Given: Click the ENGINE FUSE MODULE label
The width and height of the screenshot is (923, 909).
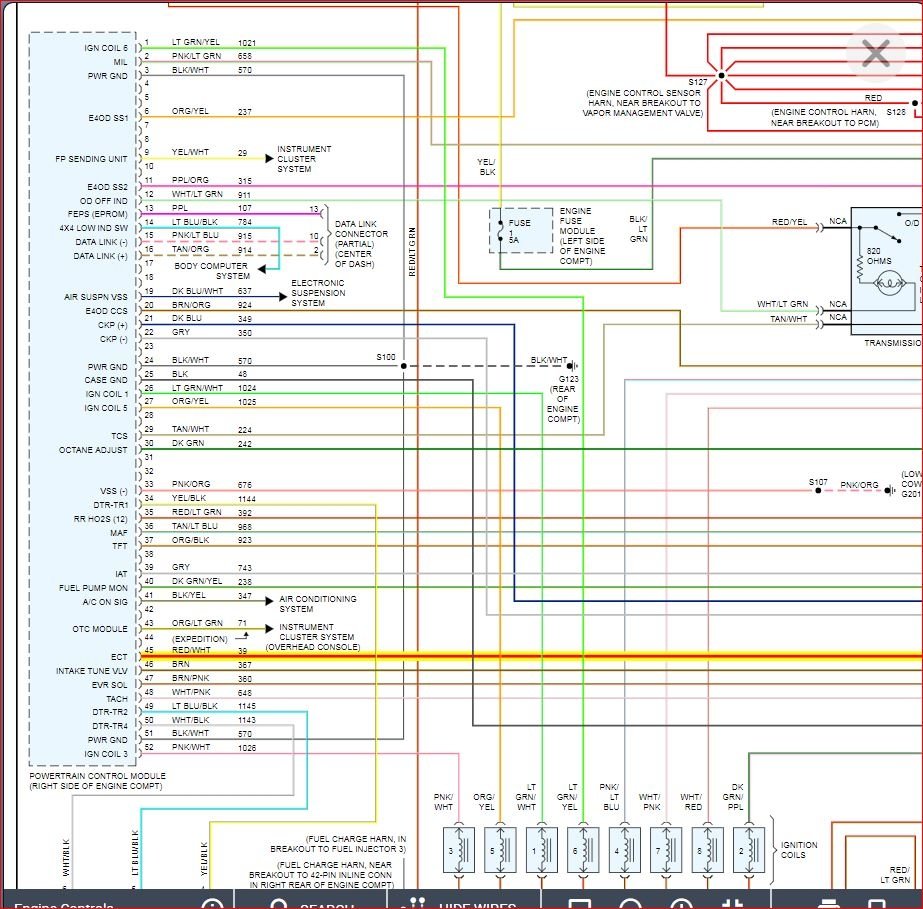Looking at the screenshot, I should tap(582, 235).
